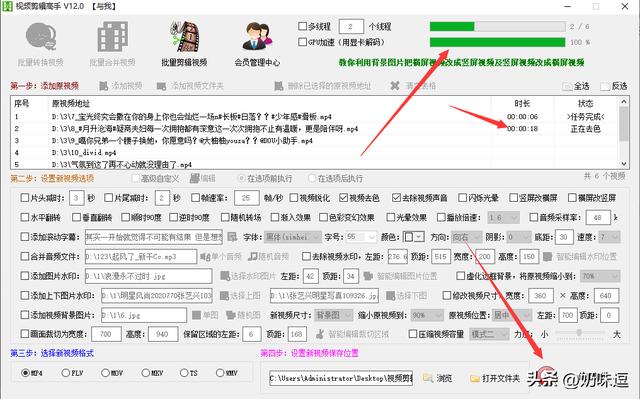The height and width of the screenshot is (399, 640).
Task: Click 随机音频 music note icon
Action: click(x=253, y=257)
